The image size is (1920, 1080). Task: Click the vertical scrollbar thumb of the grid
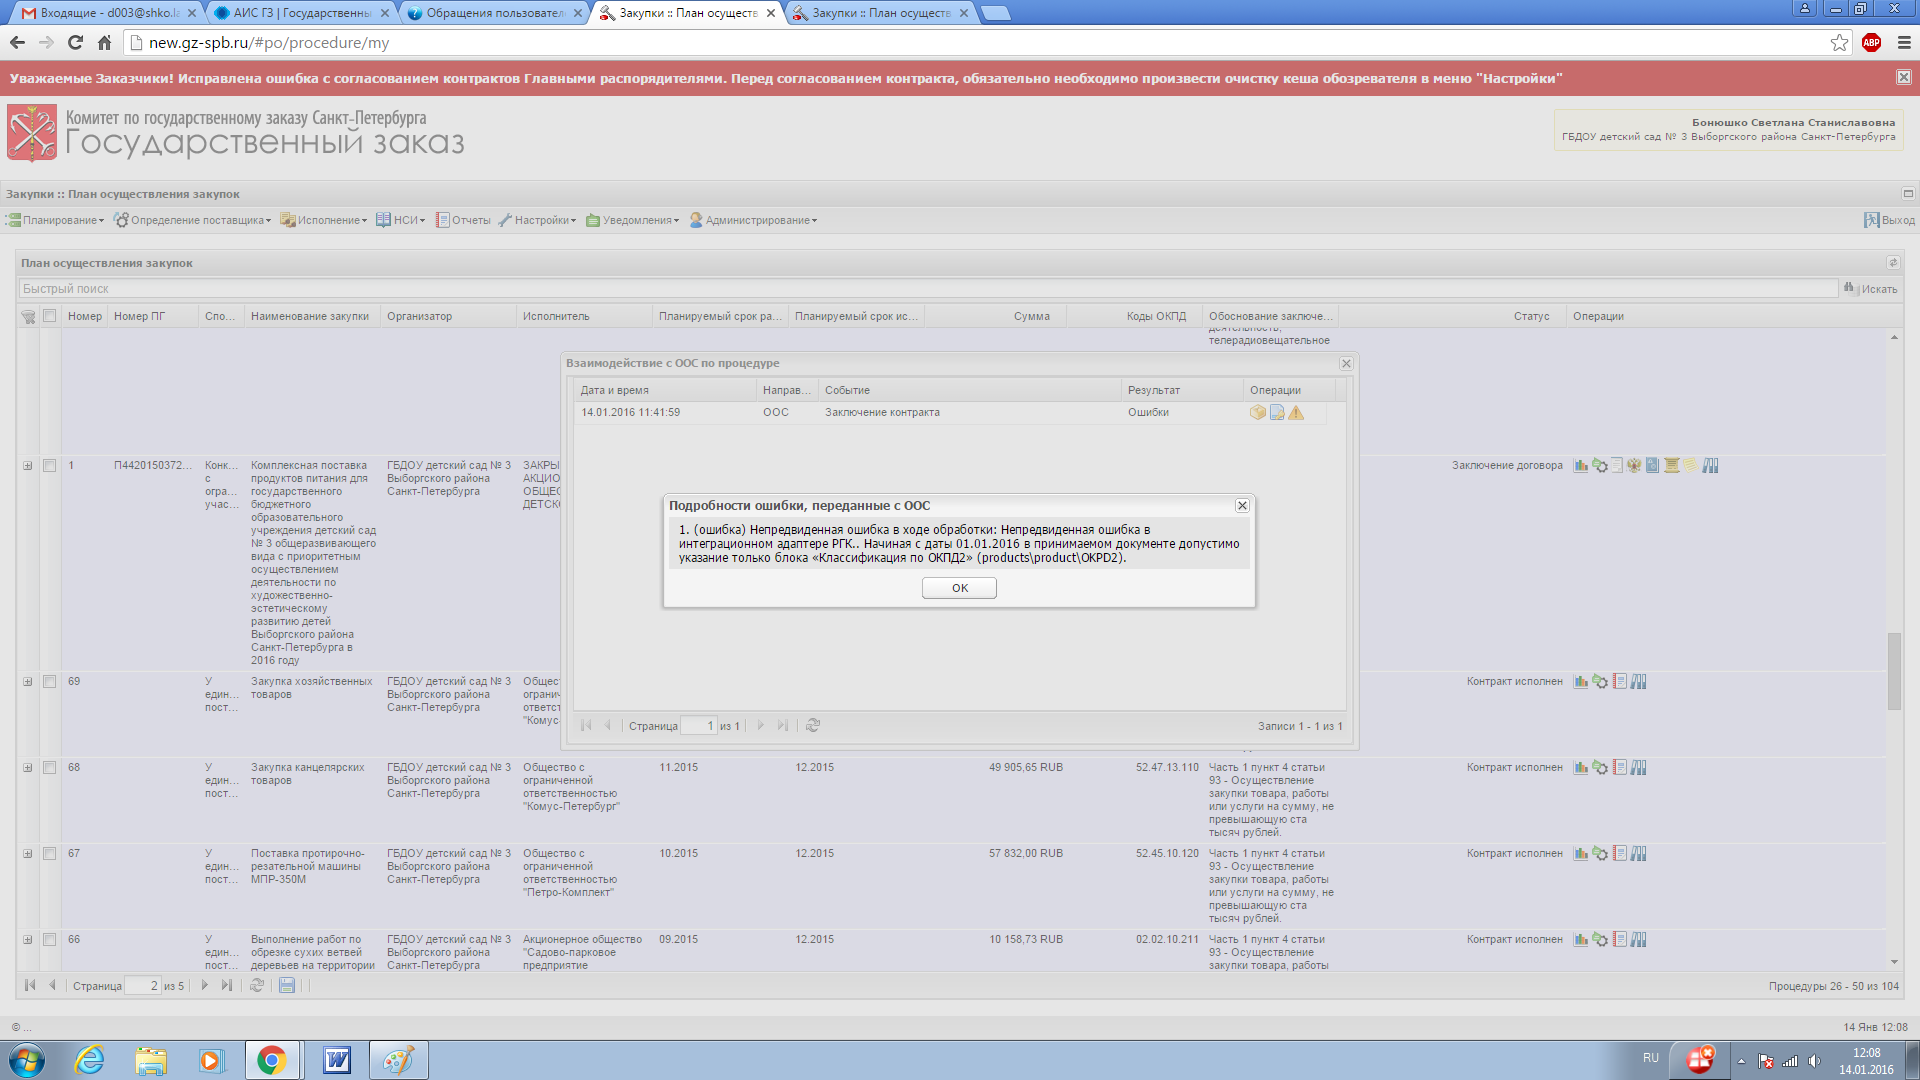1894,670
